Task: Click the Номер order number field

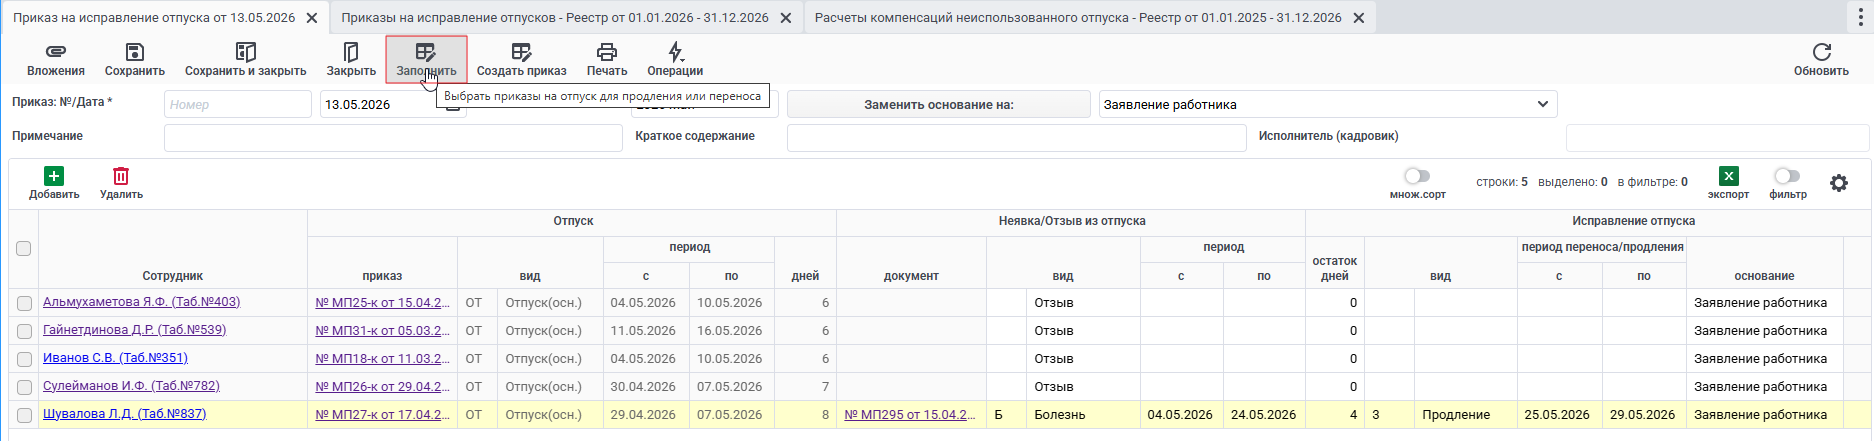Action: 238,104
